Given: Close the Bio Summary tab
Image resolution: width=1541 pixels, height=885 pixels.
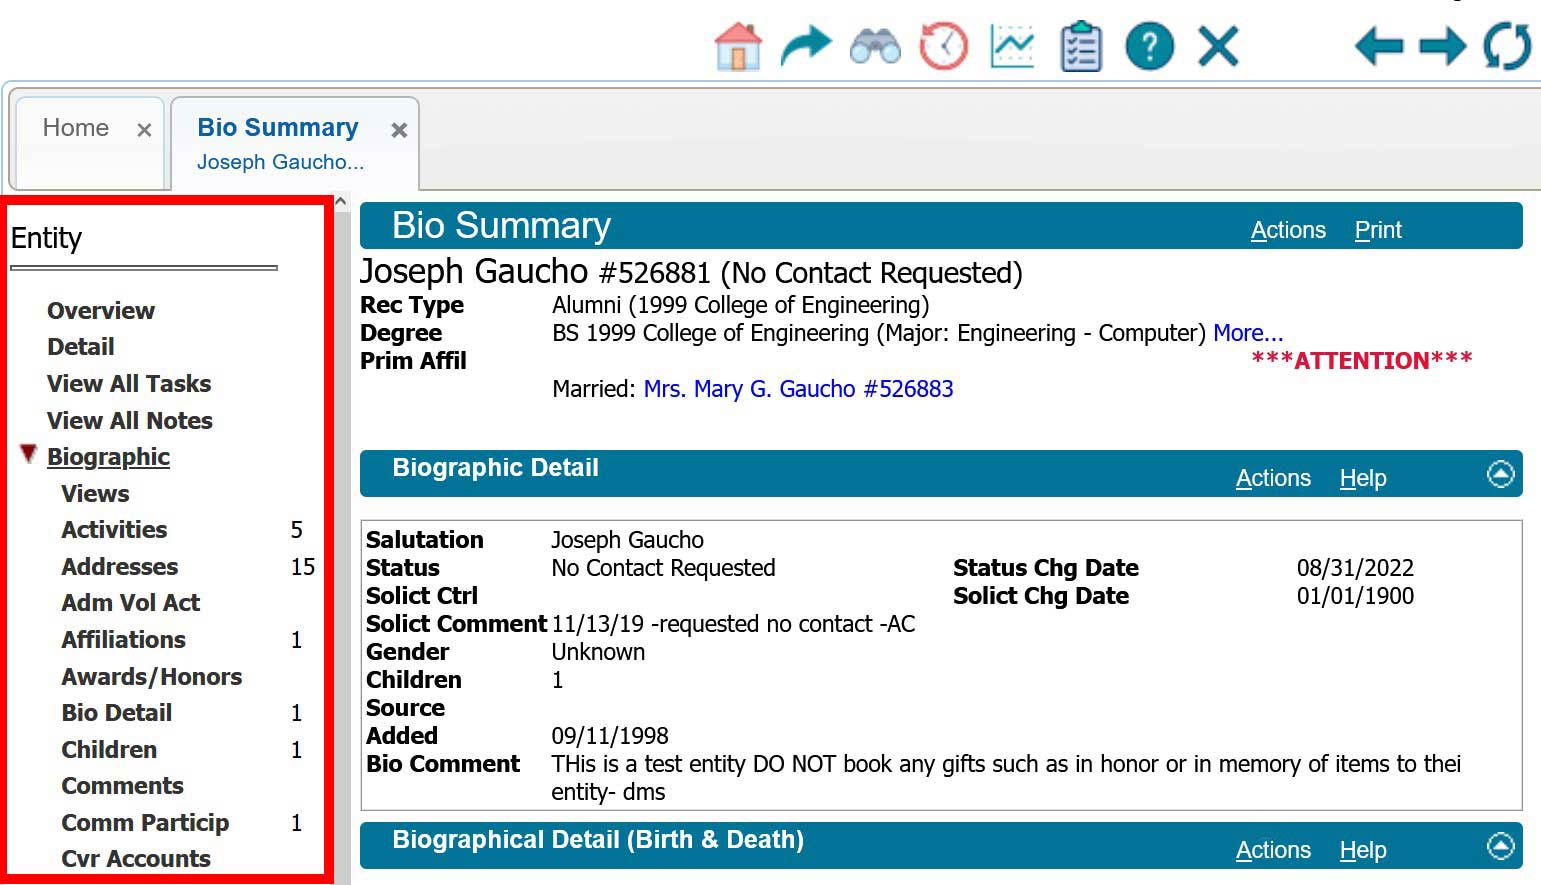Looking at the screenshot, I should tap(399, 130).
